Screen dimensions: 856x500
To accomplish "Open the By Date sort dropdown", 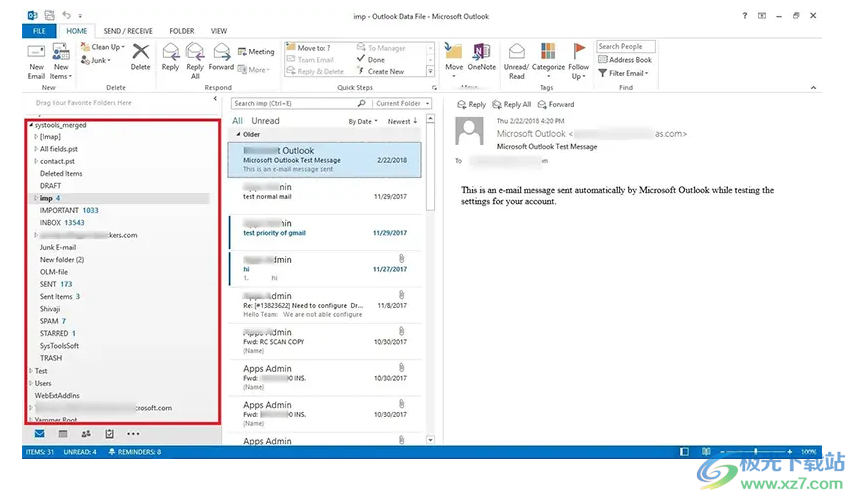I will tap(363, 122).
